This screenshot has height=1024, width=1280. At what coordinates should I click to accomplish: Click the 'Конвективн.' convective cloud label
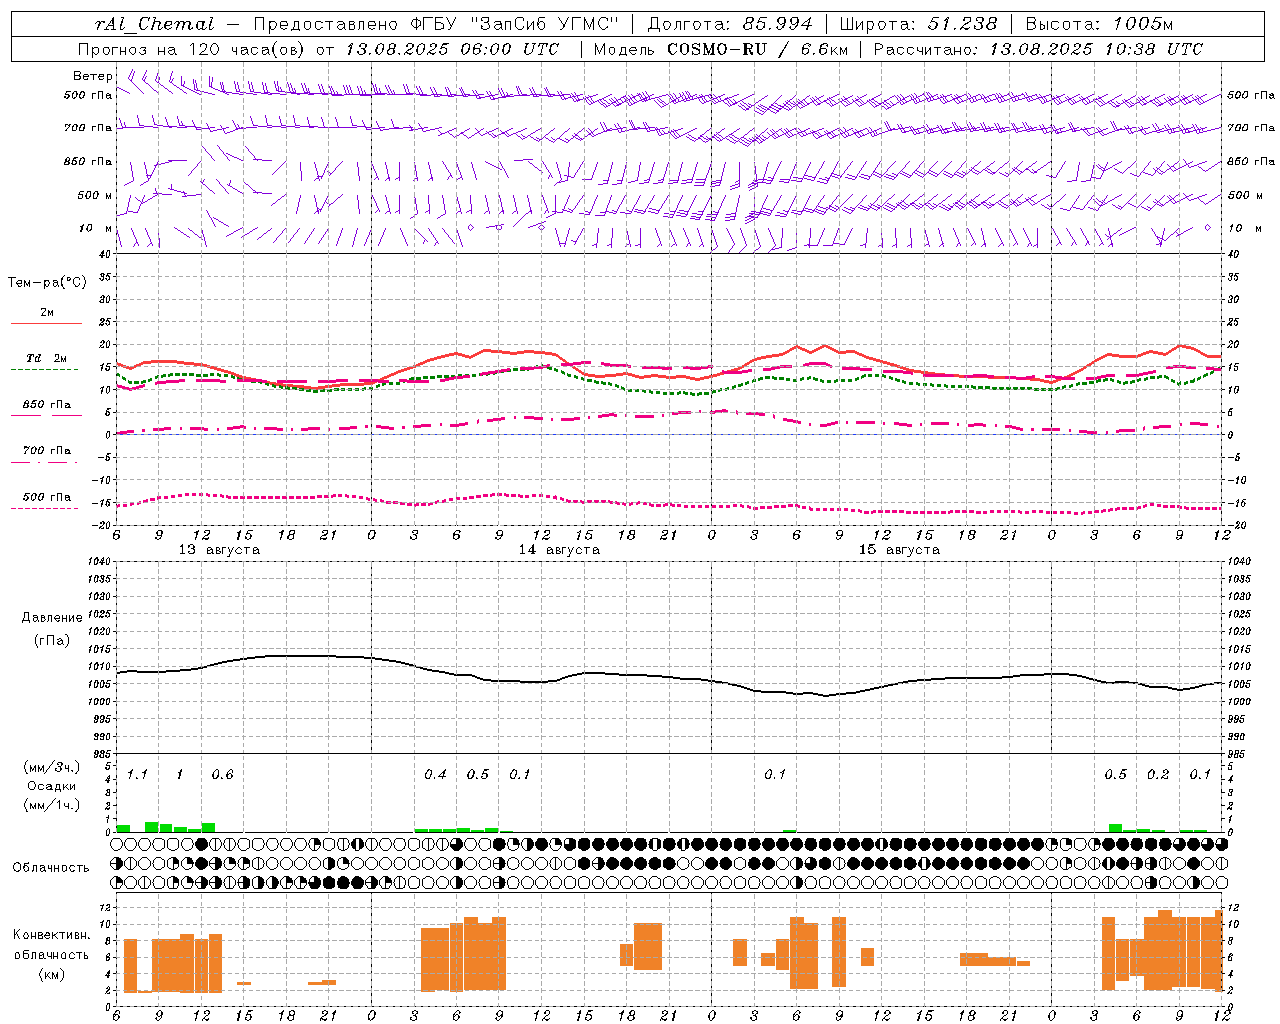(x=52, y=935)
